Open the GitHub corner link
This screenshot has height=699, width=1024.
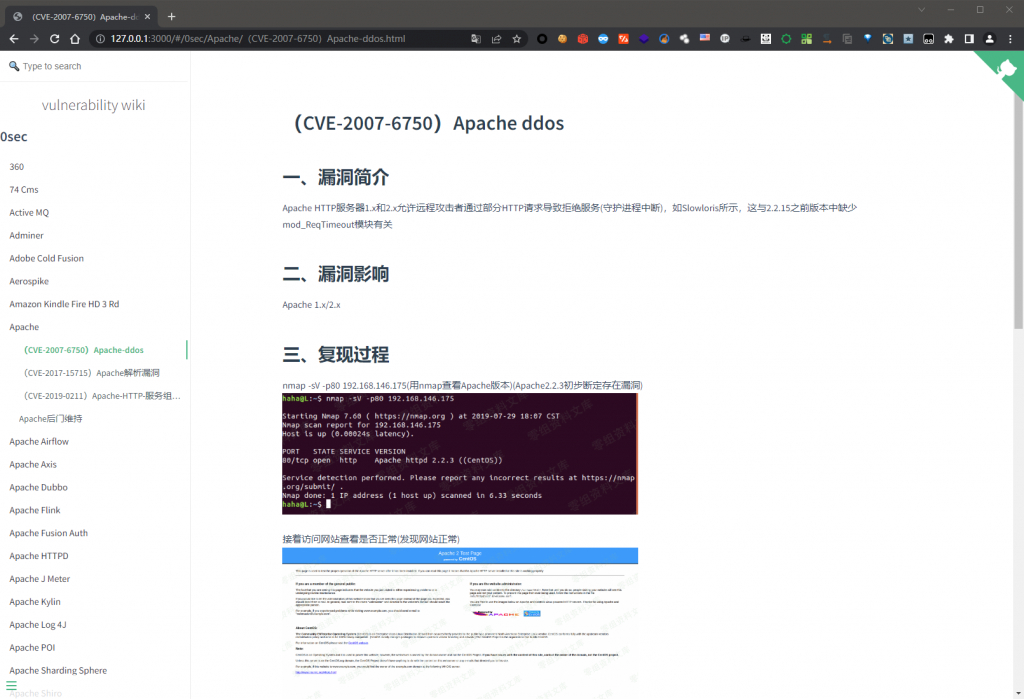pyautogui.click(x=1006, y=69)
